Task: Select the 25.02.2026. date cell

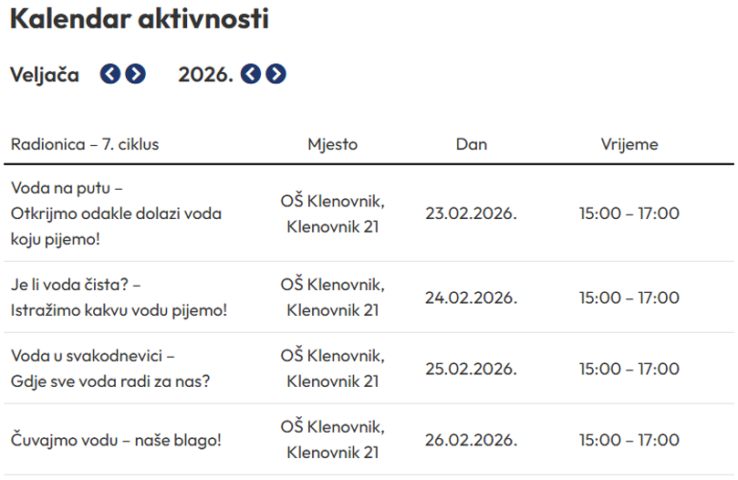Action: (x=471, y=369)
